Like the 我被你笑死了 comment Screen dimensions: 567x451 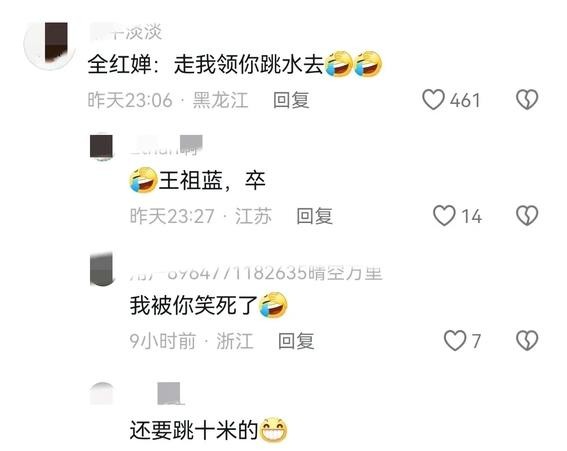tap(455, 340)
